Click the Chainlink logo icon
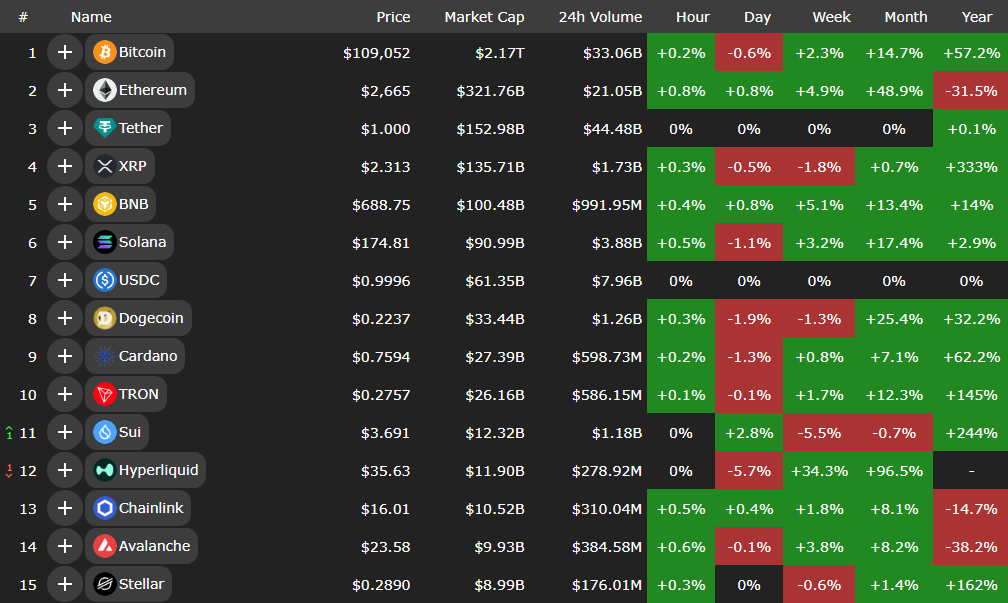The width and height of the screenshot is (1008, 603). [x=104, y=508]
